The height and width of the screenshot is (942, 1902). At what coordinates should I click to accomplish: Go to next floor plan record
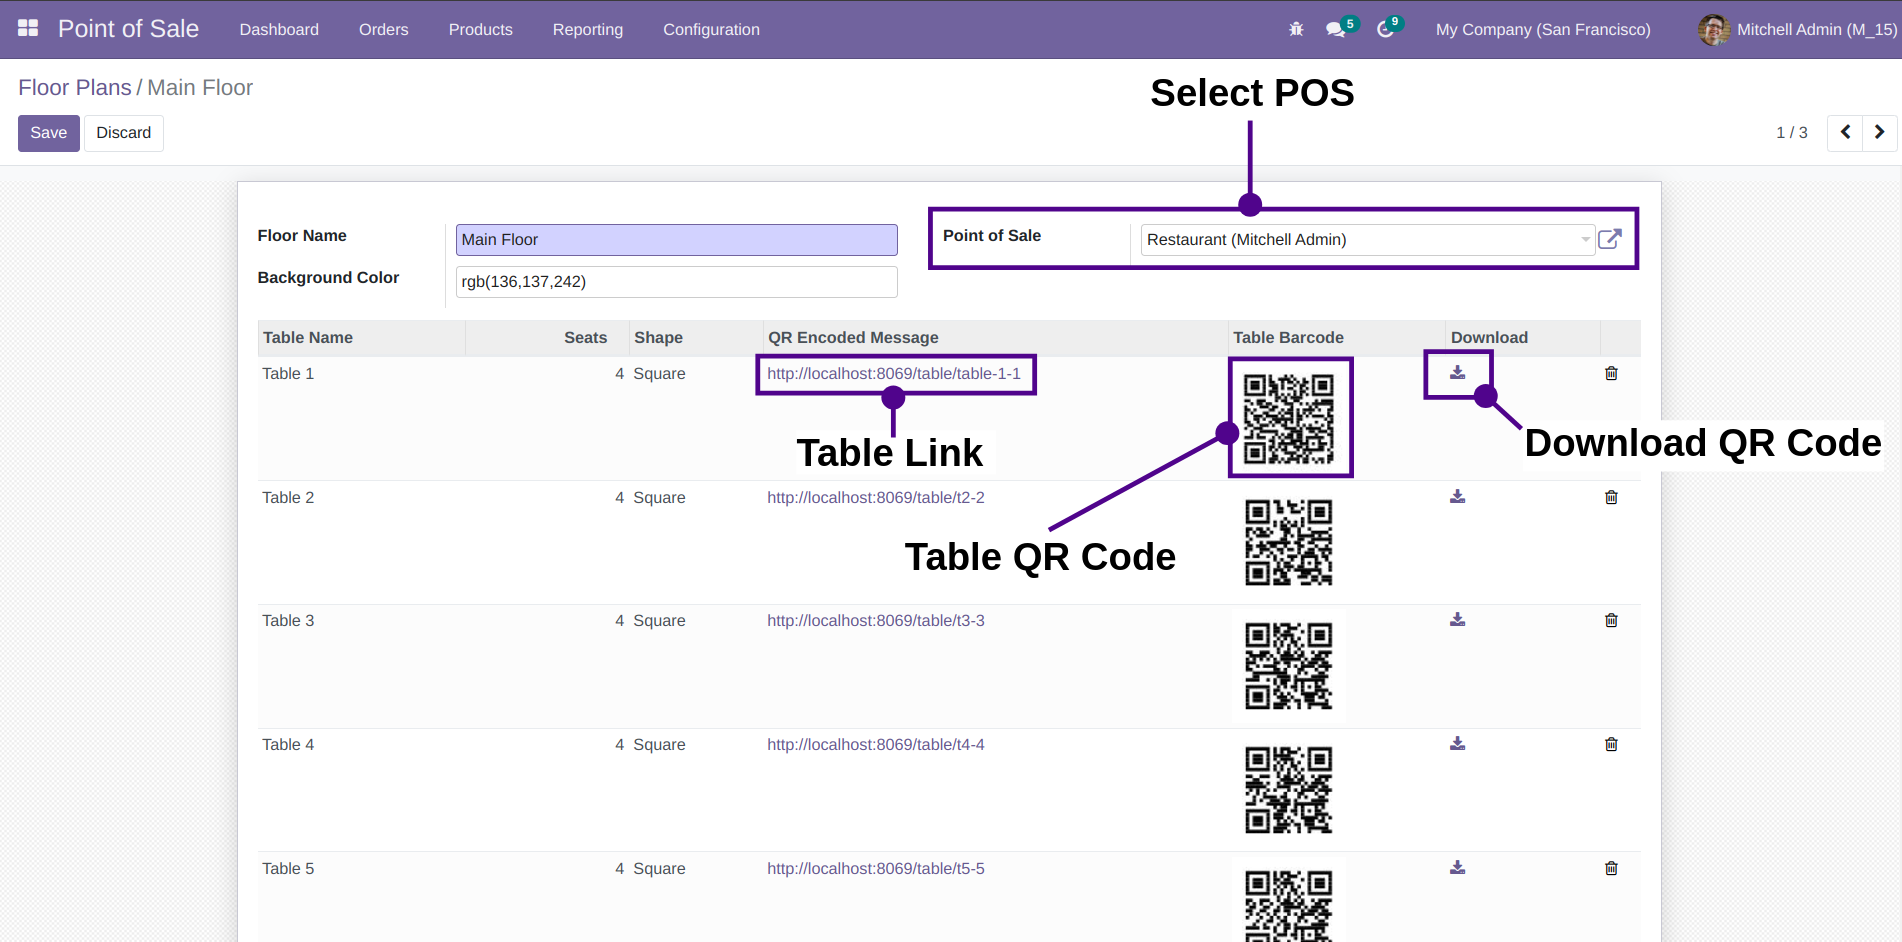tap(1879, 132)
